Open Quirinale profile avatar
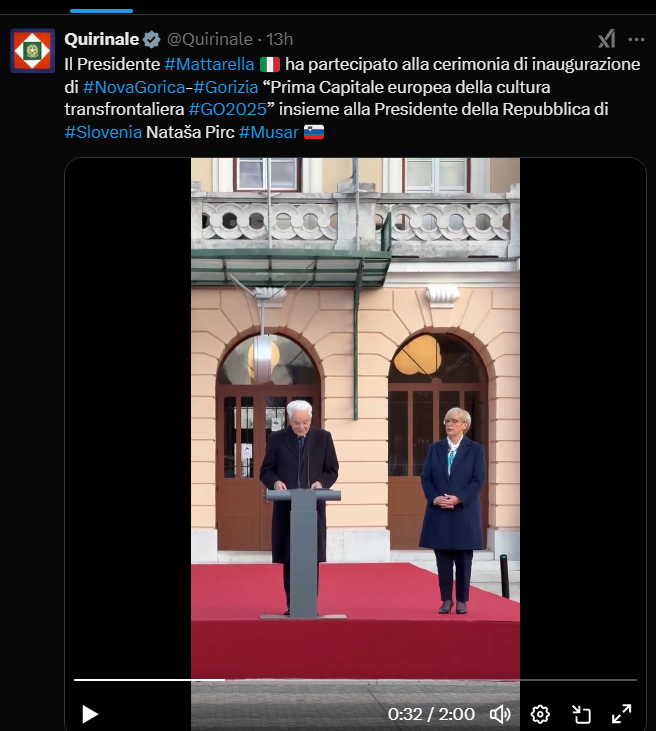This screenshot has width=656, height=731. point(33,50)
